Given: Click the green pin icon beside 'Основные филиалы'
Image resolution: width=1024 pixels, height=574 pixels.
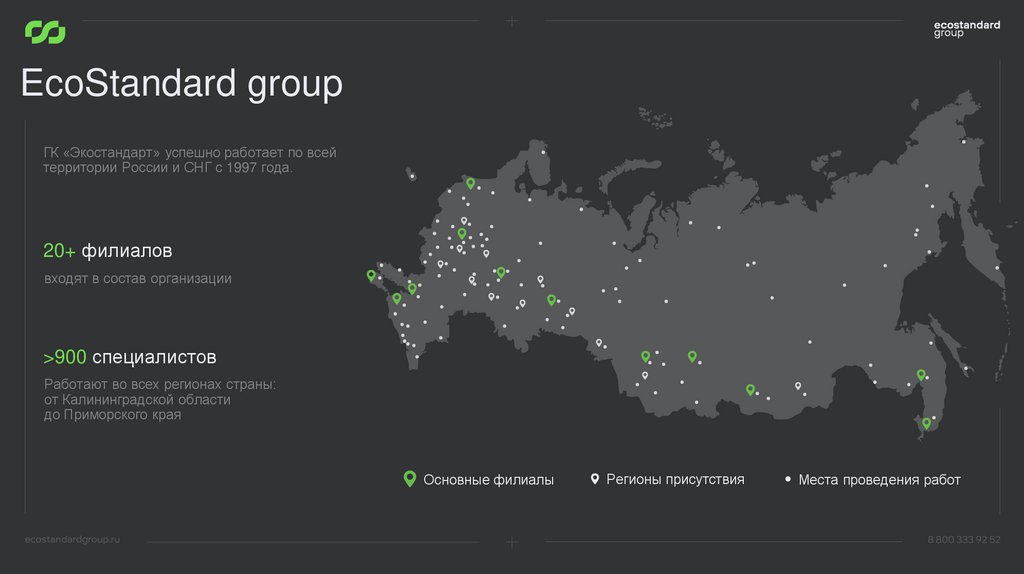Looking at the screenshot, I should tap(409, 479).
